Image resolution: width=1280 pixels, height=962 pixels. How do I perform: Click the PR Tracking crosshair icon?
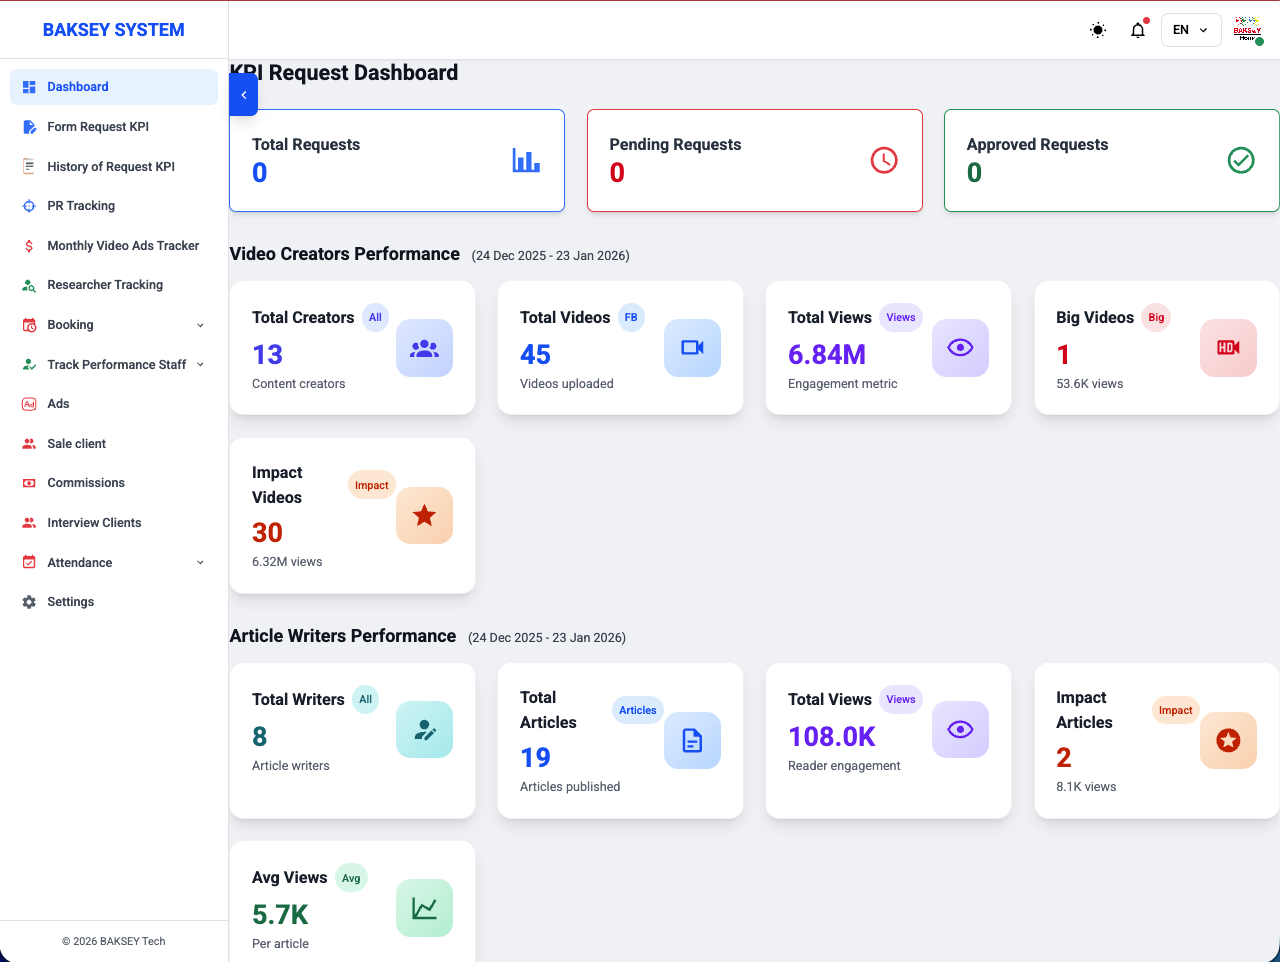[29, 206]
